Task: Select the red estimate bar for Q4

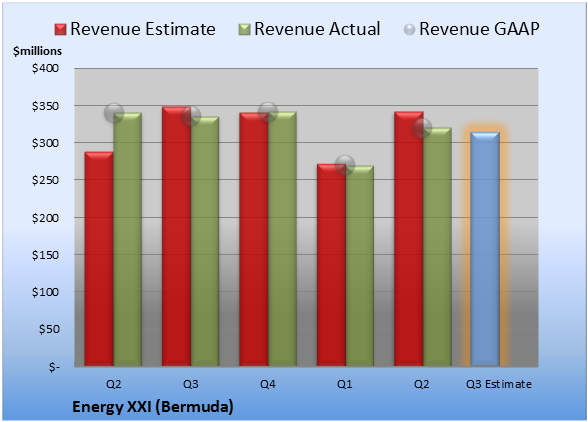Action: pos(254,239)
